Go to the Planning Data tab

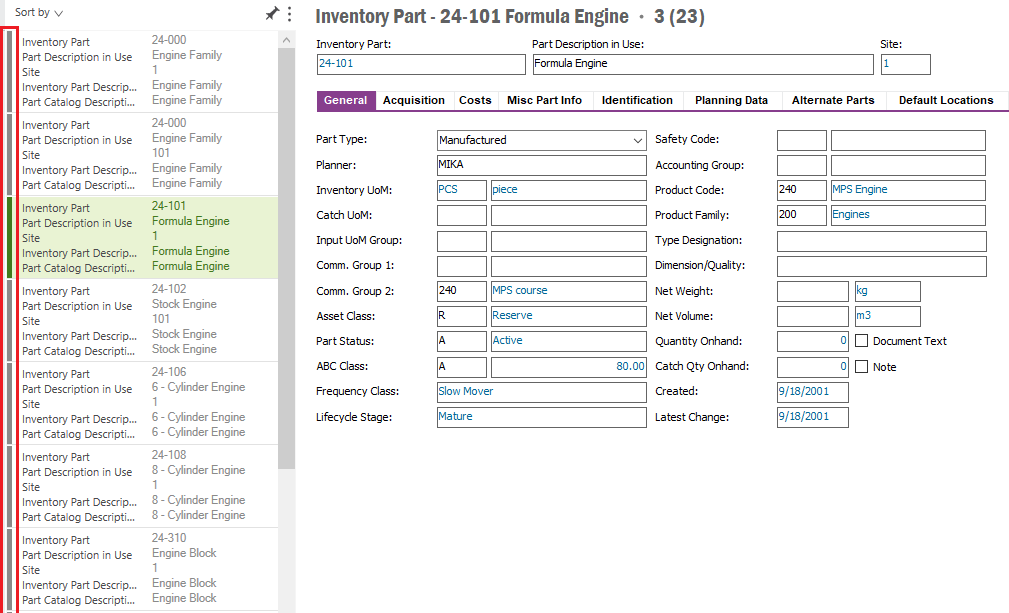tap(731, 100)
